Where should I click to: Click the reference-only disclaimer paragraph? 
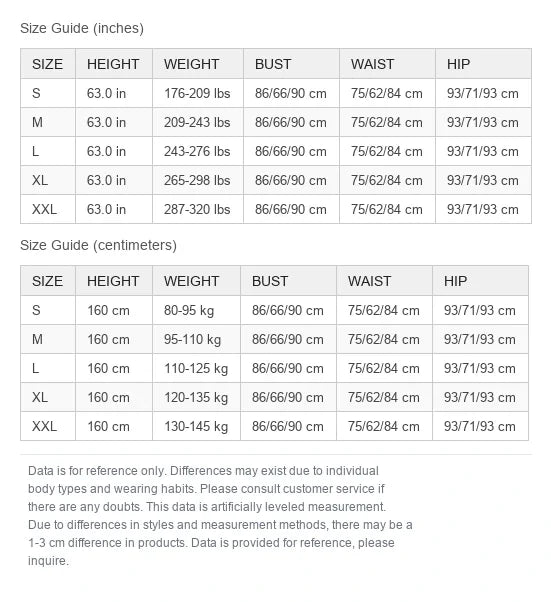pyautogui.click(x=220, y=516)
